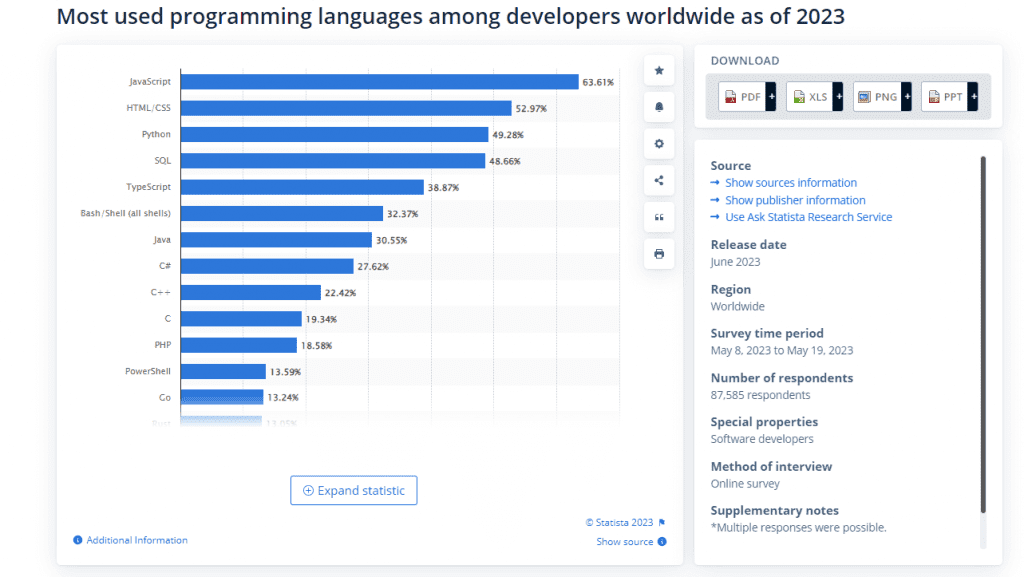Share the statistic using the share icon
This screenshot has height=577, width=1024.
pyautogui.click(x=658, y=180)
